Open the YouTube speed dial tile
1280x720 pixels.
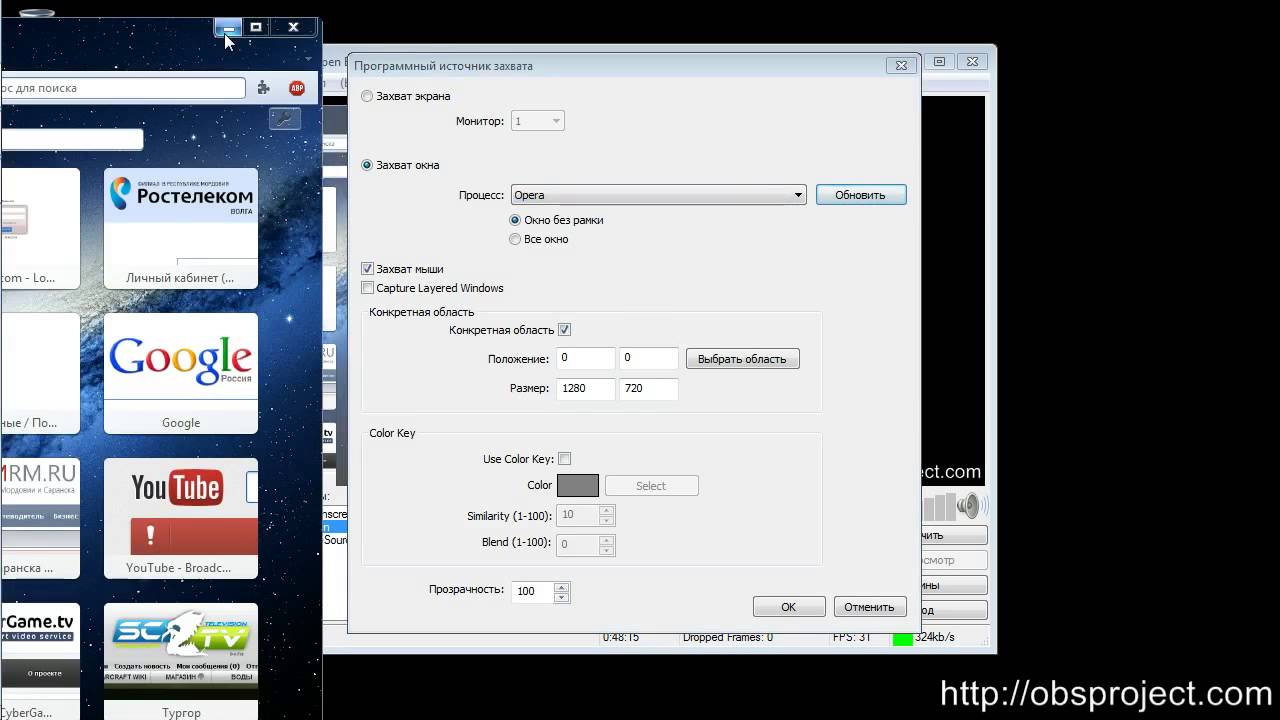pos(181,518)
